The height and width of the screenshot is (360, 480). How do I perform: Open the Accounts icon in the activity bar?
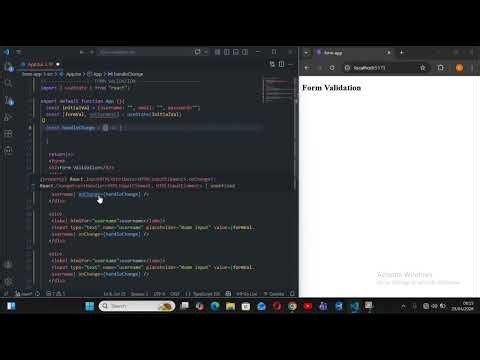coord(8,265)
